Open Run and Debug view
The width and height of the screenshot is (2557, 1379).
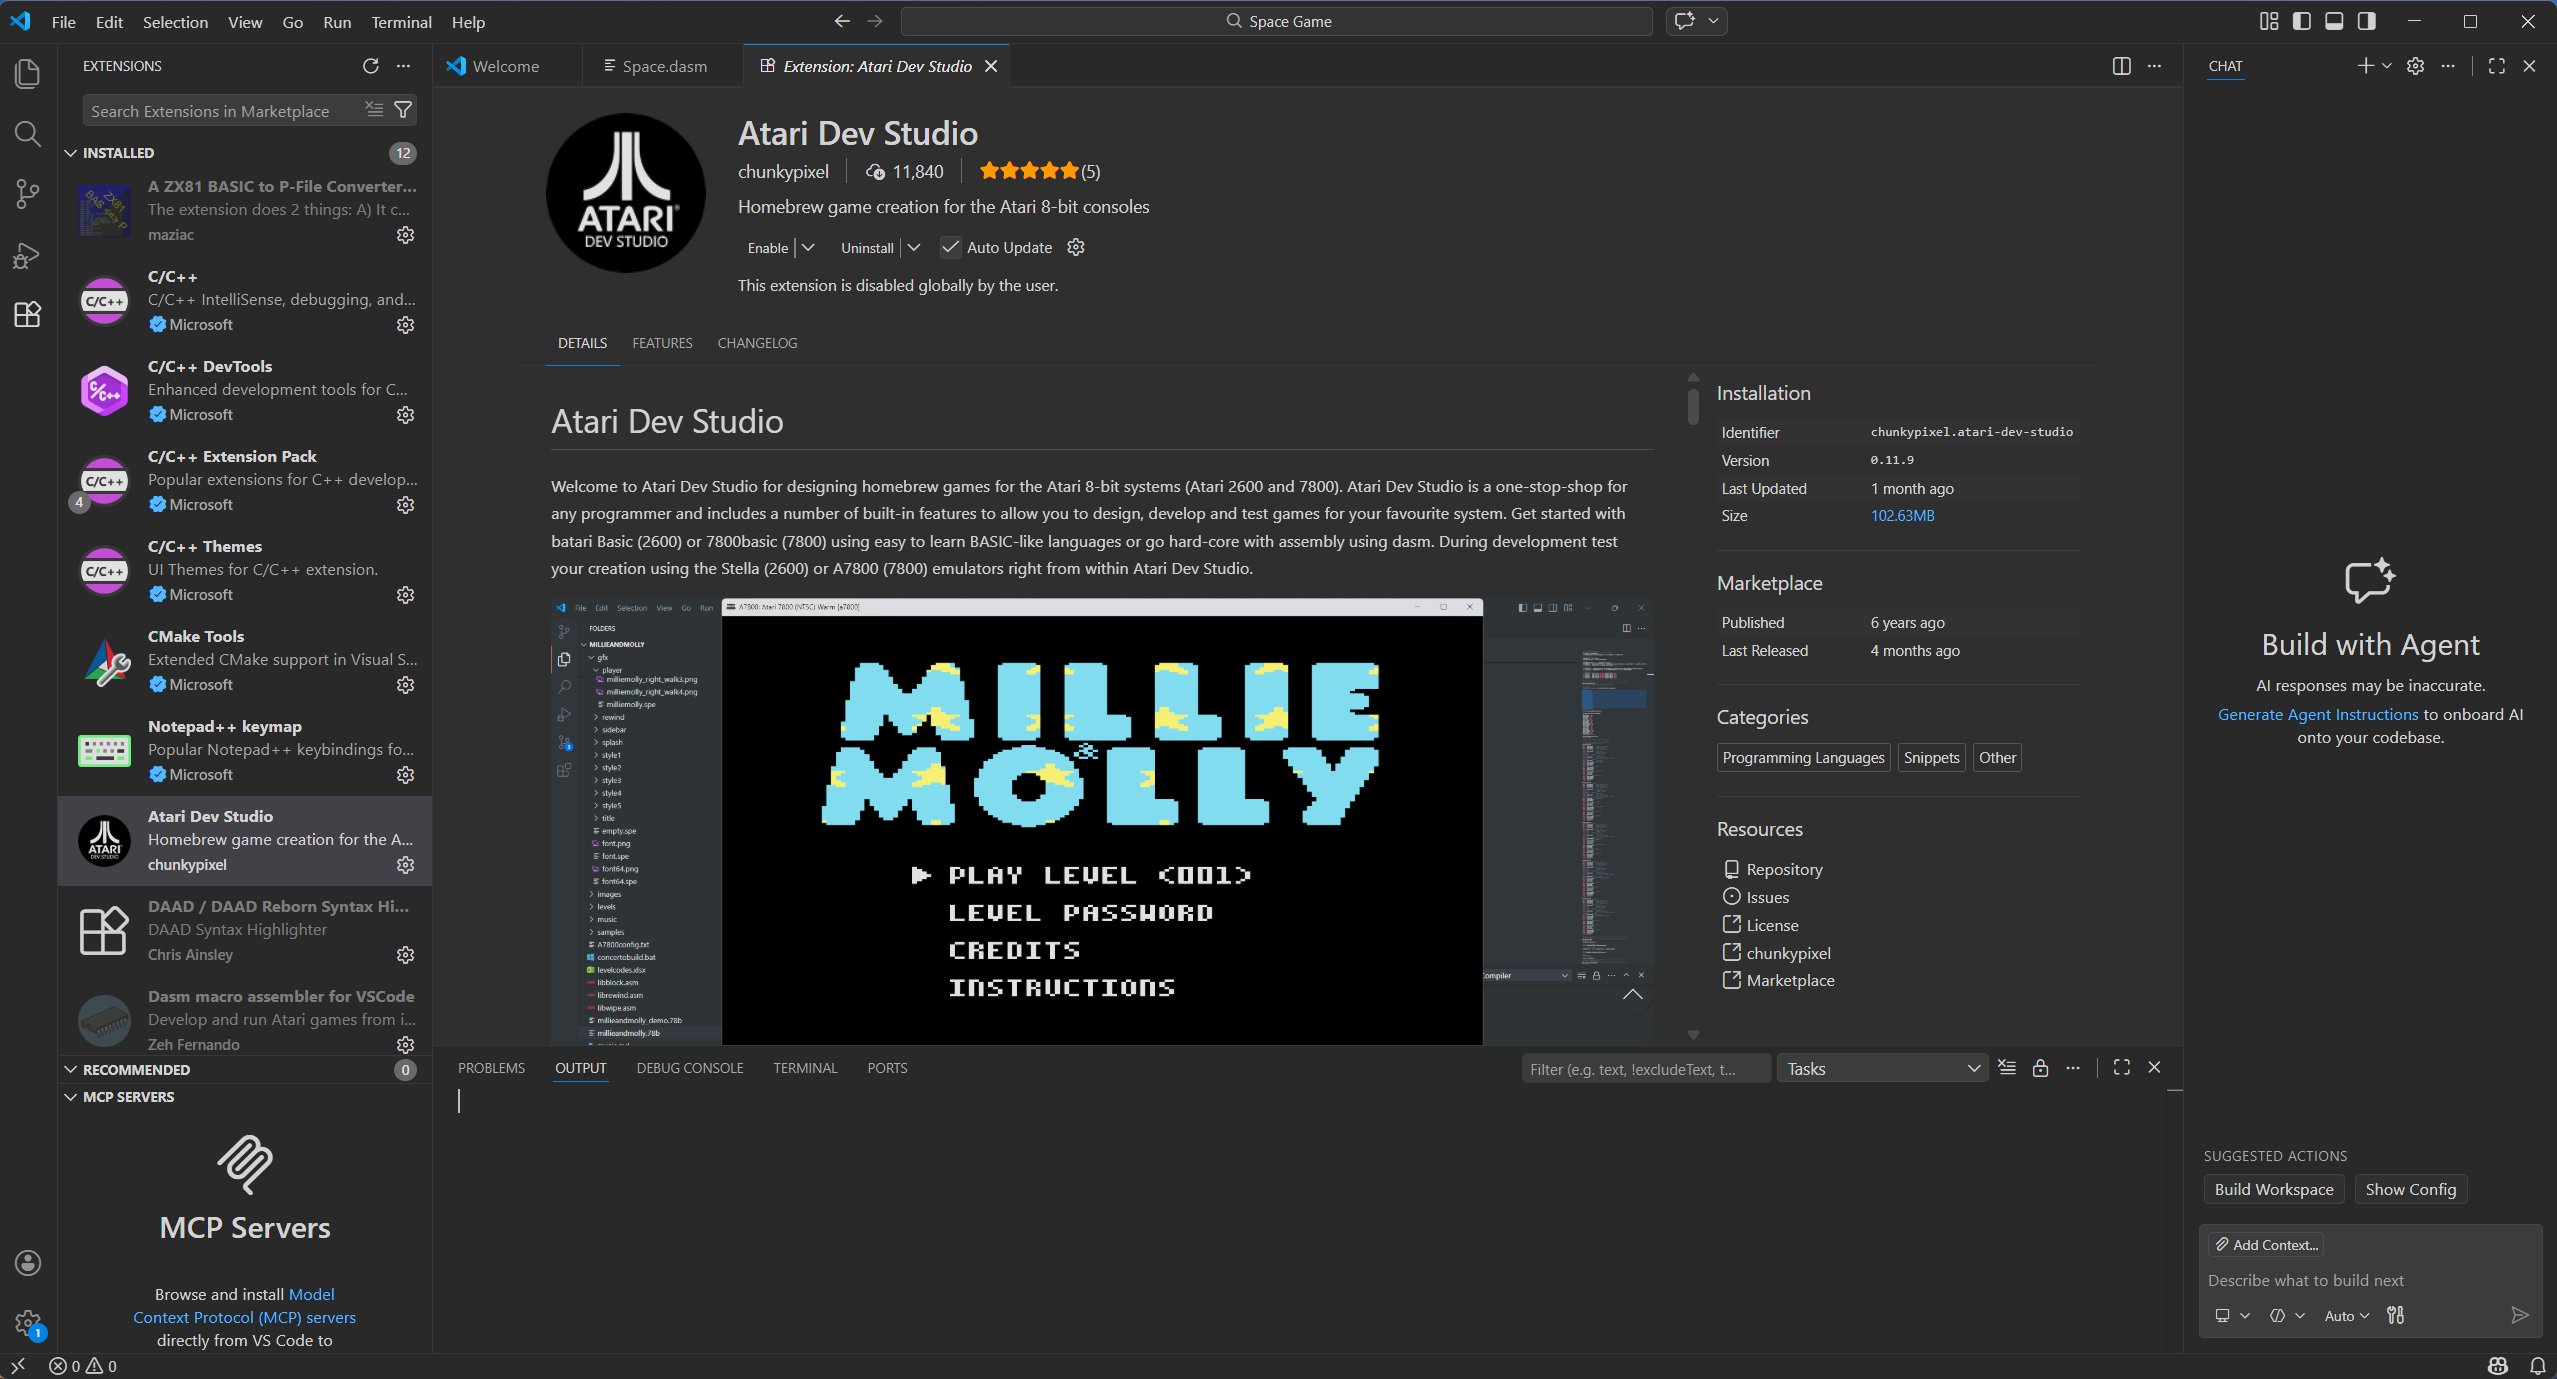click(28, 255)
